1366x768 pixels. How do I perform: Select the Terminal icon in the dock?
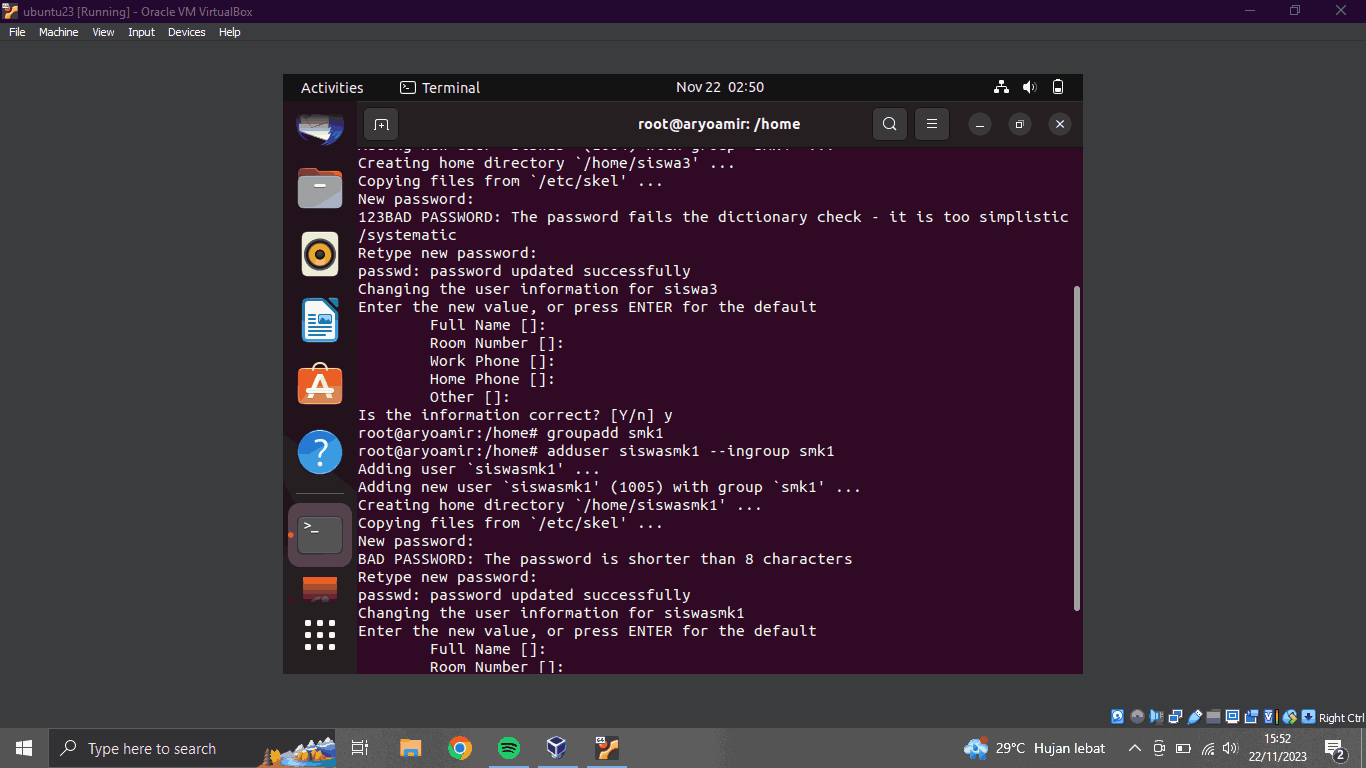tap(320, 535)
